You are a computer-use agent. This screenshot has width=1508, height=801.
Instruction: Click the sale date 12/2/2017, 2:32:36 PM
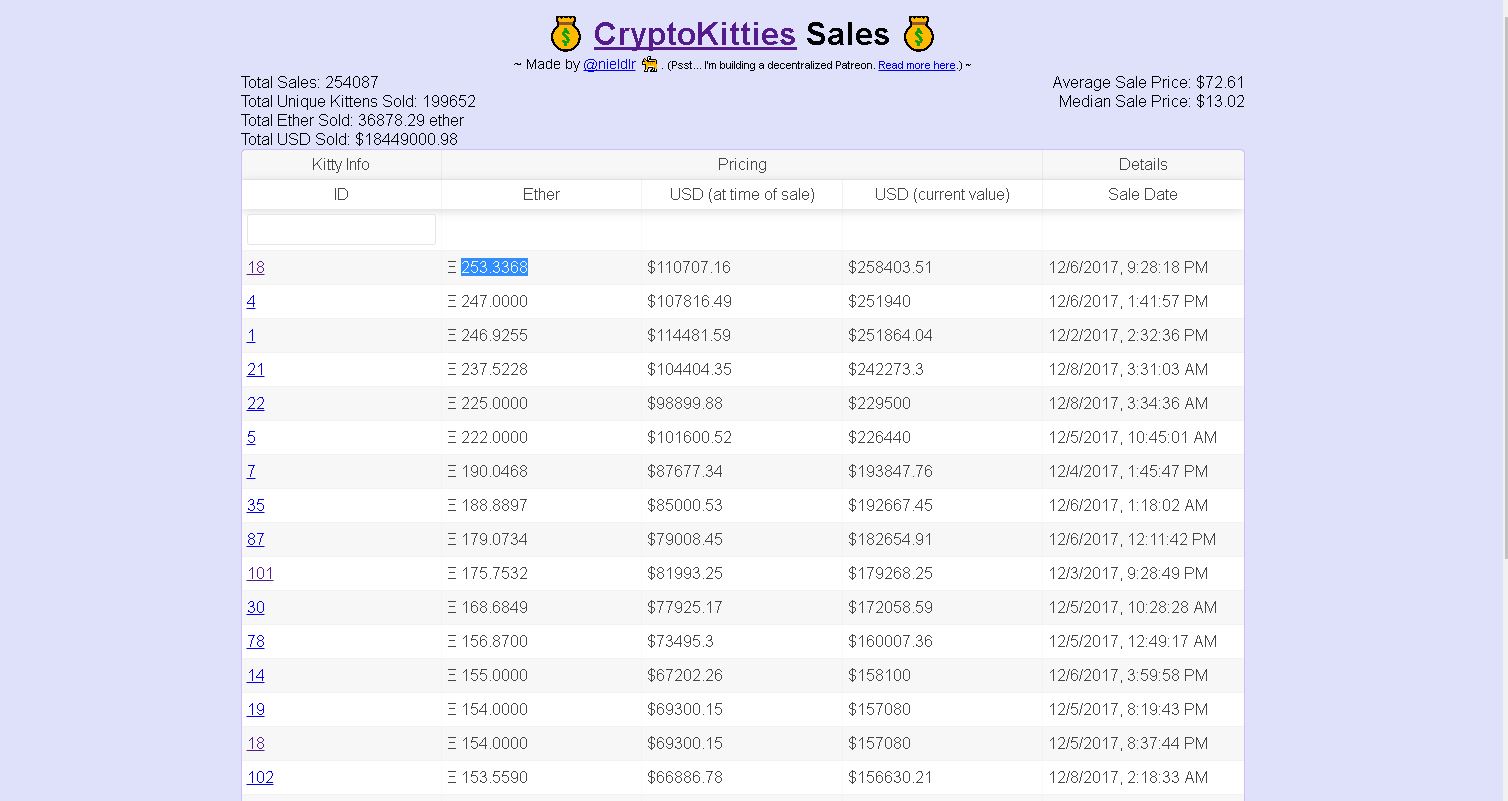[1128, 335]
